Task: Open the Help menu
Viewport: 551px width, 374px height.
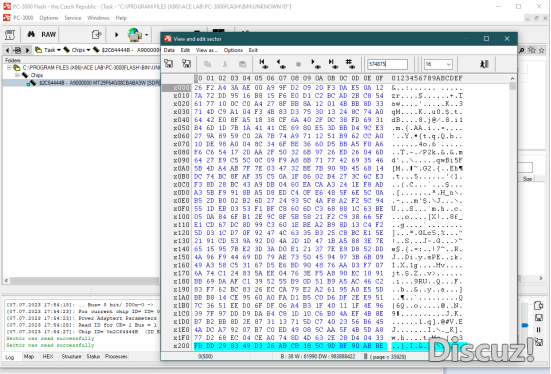Action: pyautogui.click(x=121, y=18)
